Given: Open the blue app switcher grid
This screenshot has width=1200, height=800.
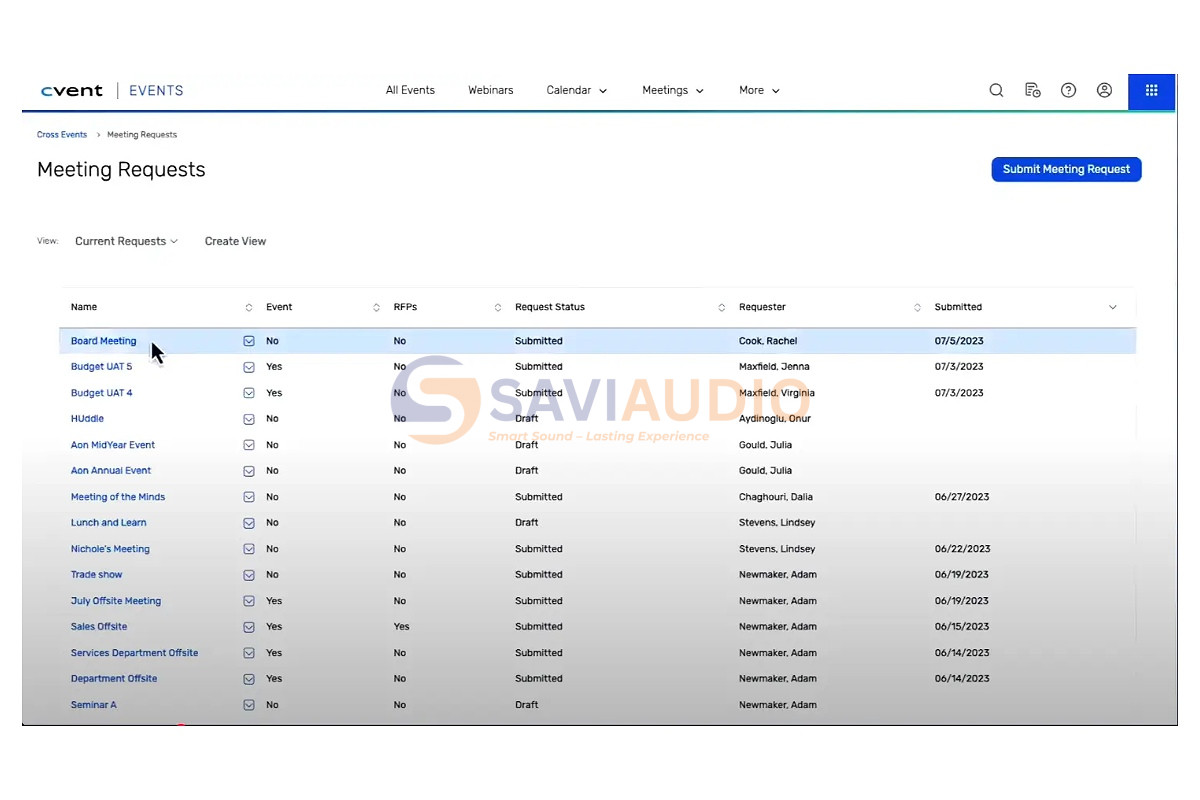Looking at the screenshot, I should coord(1152,90).
